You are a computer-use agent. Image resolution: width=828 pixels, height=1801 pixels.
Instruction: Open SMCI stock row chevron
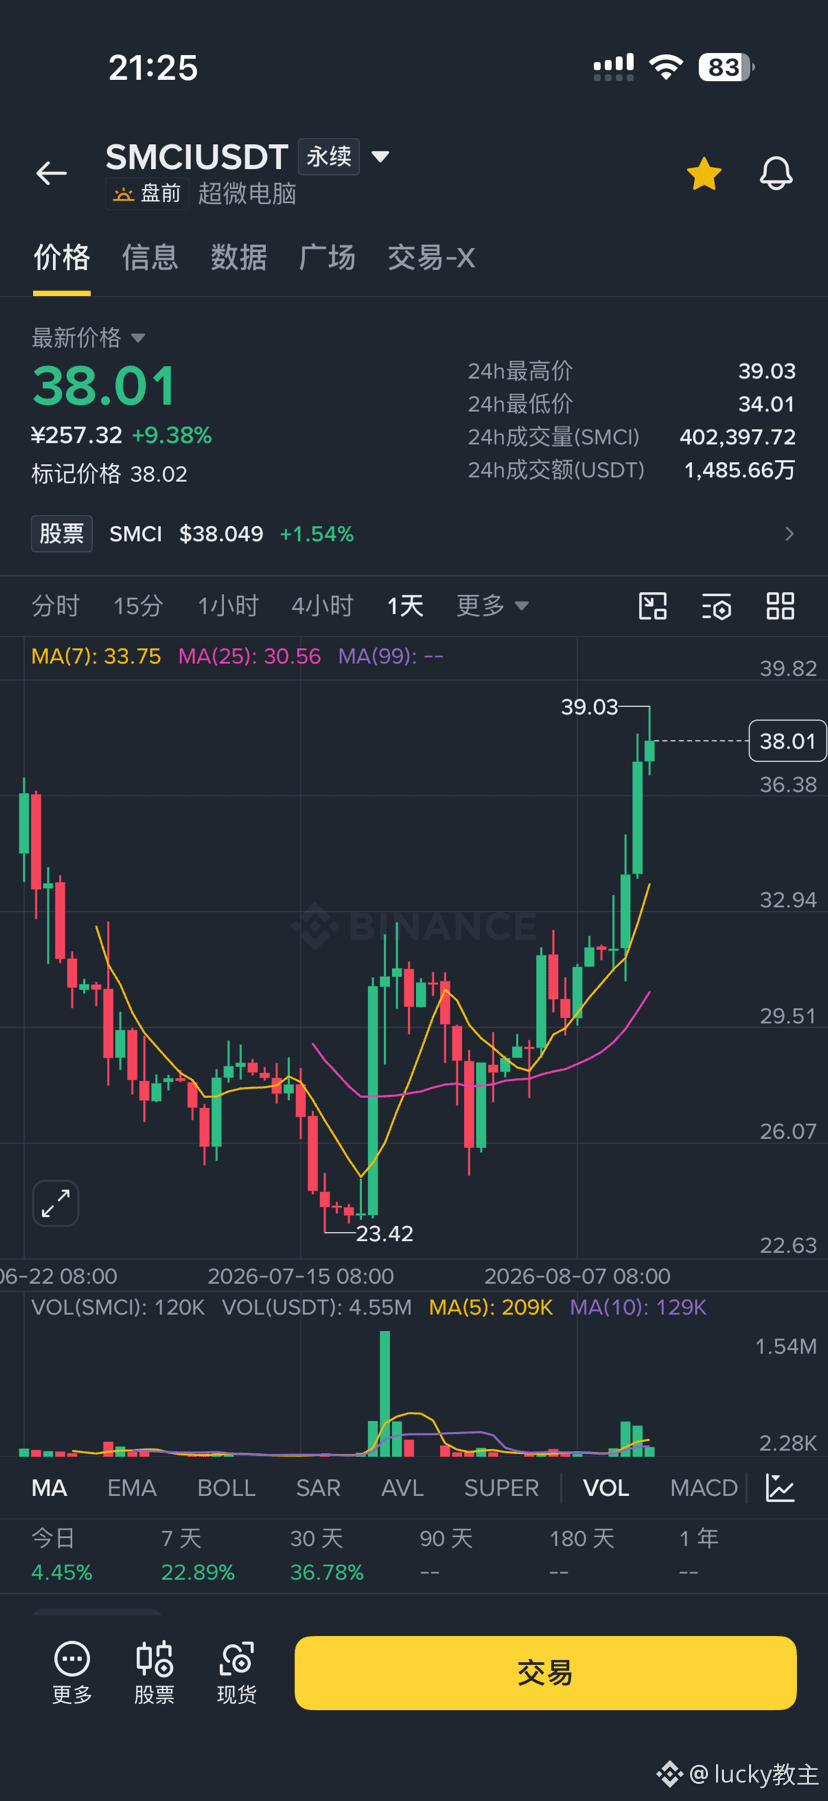789,534
